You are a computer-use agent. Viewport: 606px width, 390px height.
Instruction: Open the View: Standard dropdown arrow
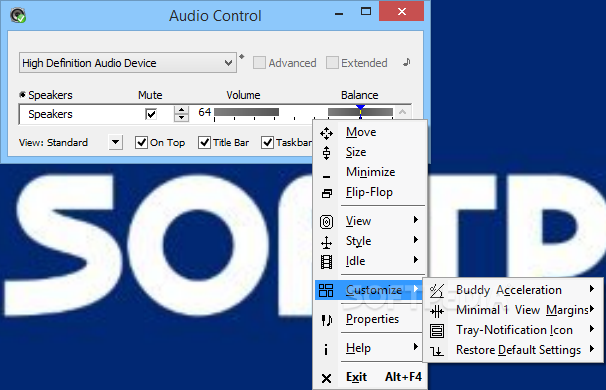115,142
